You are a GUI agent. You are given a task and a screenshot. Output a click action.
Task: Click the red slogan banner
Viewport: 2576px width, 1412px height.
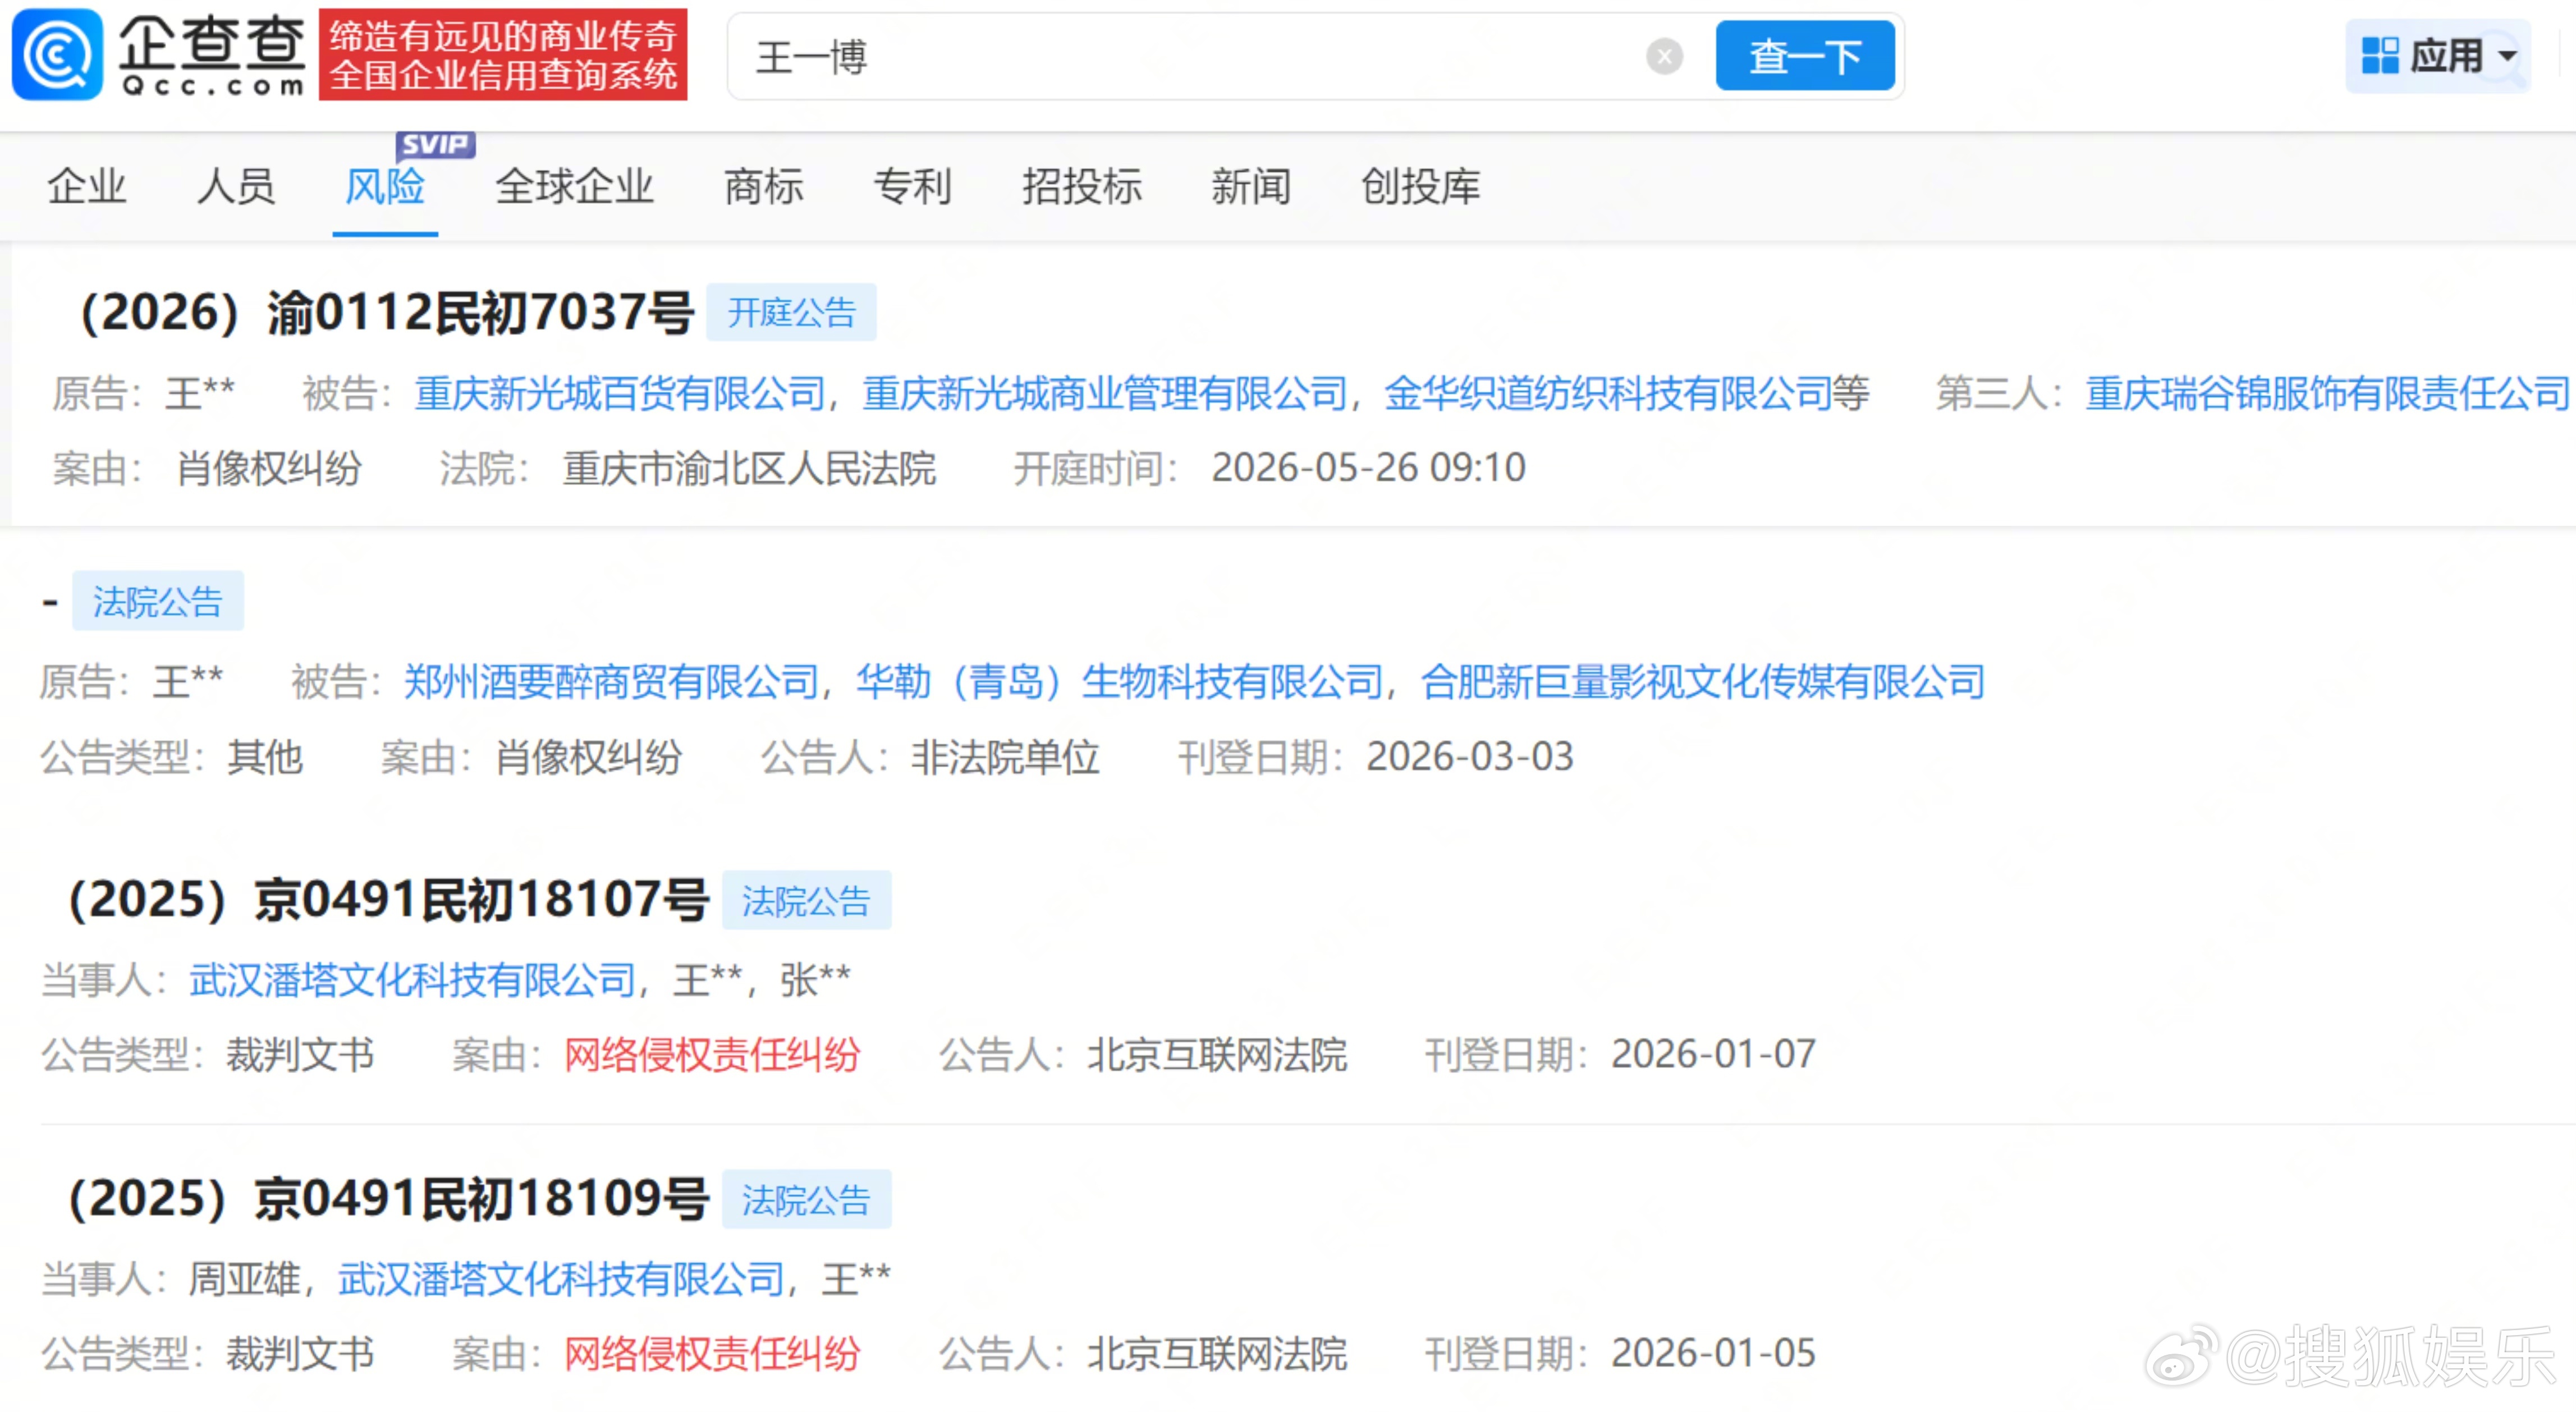tap(503, 55)
